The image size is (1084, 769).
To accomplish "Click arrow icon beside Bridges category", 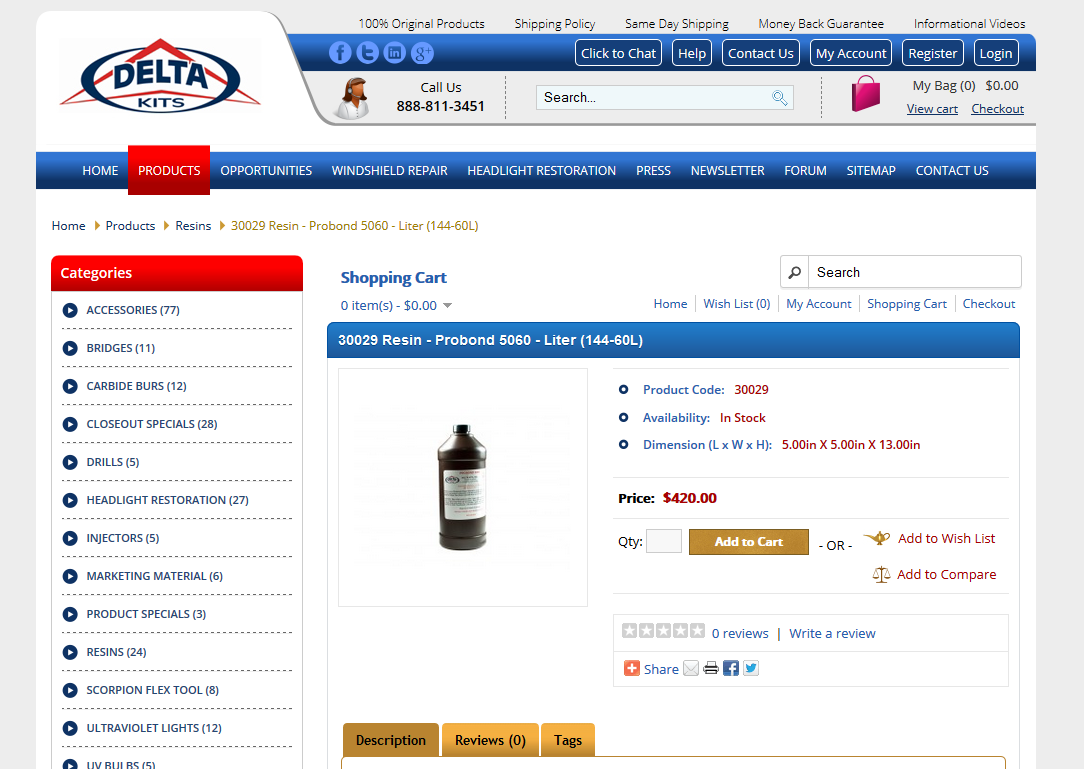I will 70,348.
